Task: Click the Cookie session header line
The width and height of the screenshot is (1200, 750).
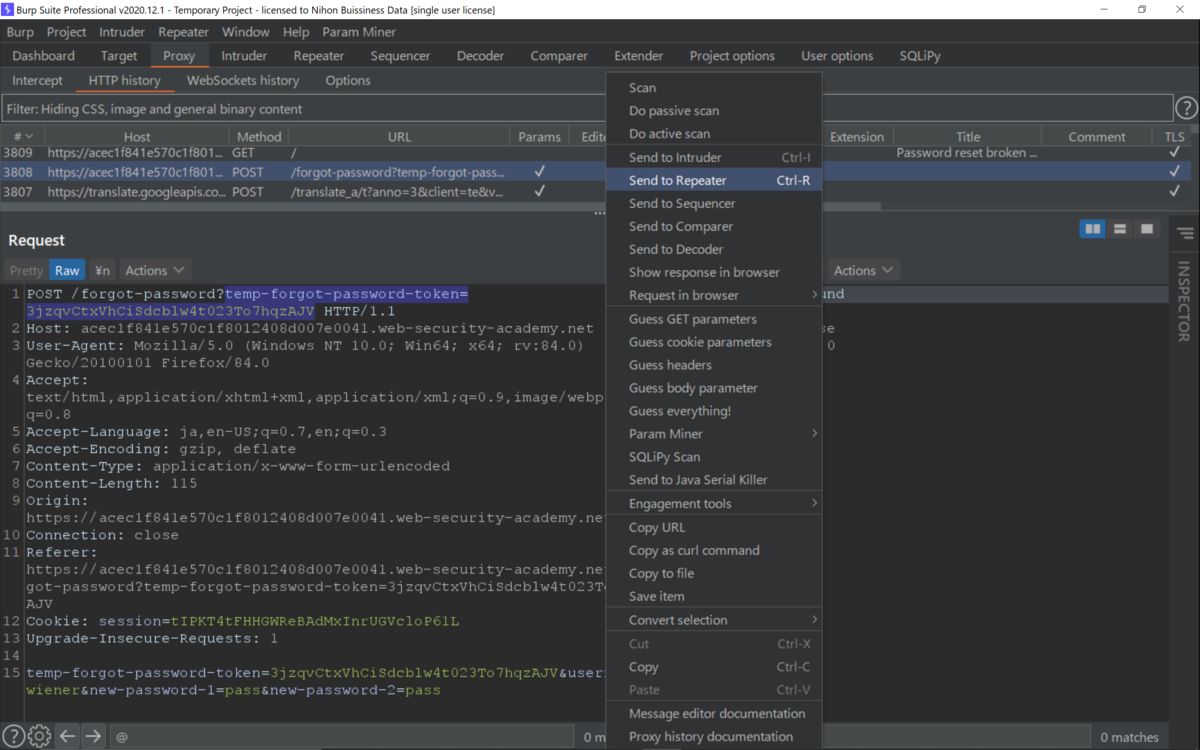Action: [243, 621]
